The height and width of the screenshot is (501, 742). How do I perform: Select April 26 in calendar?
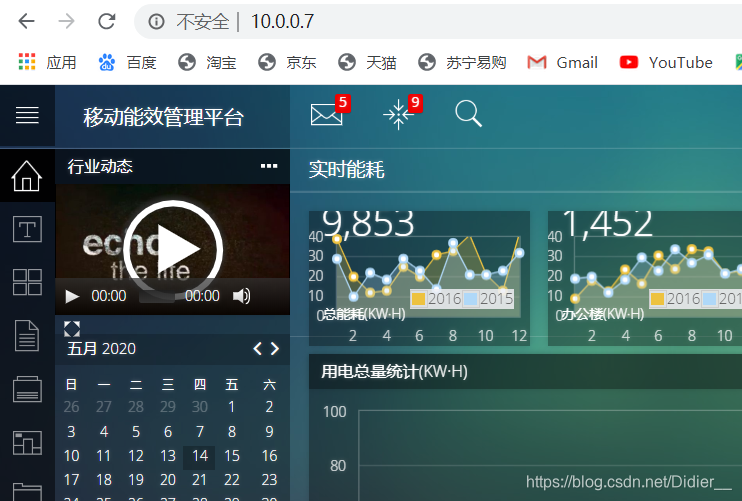coord(71,407)
